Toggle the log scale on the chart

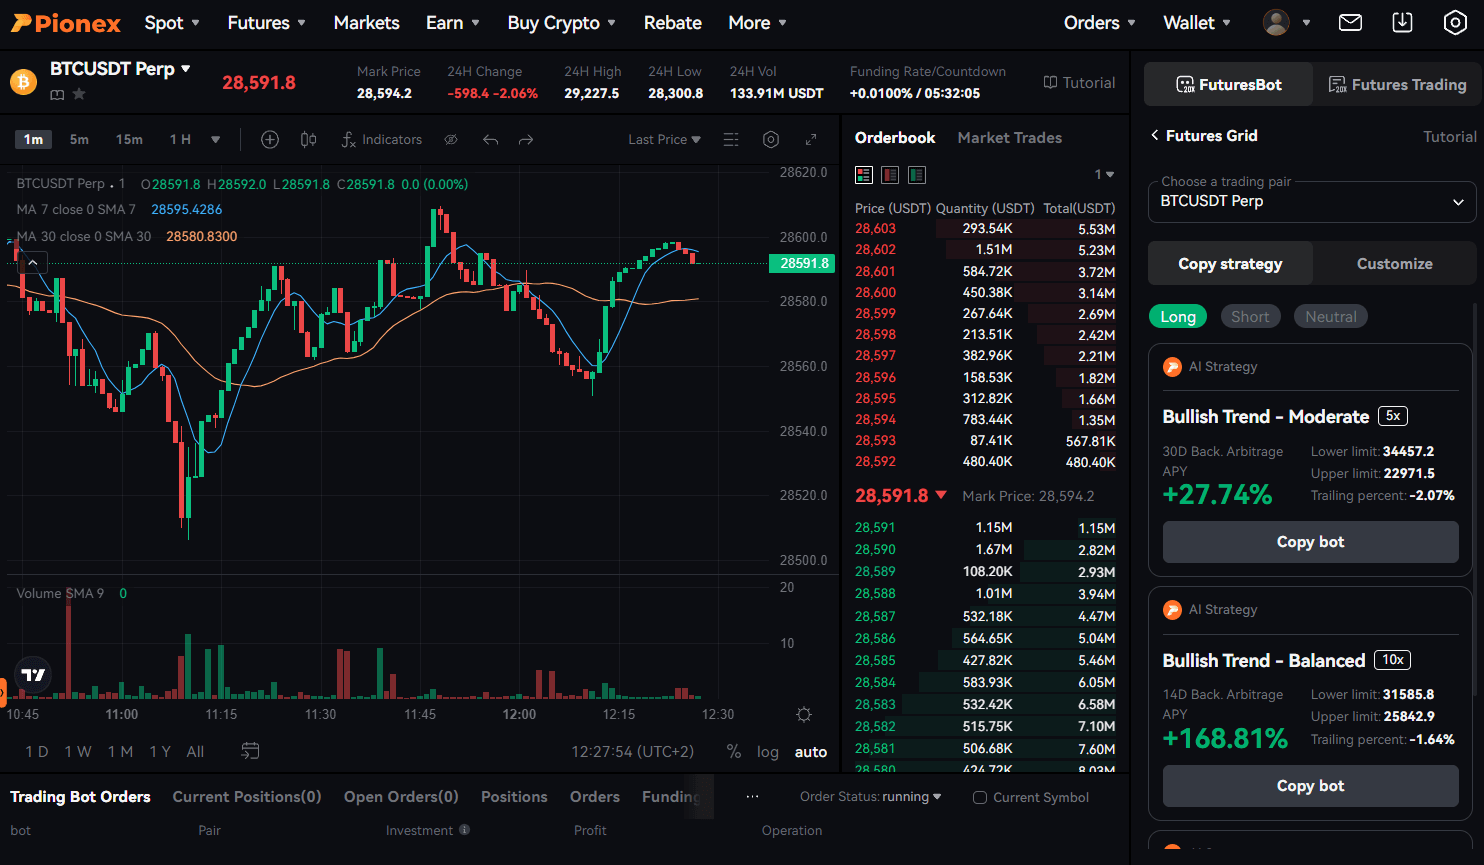click(767, 752)
